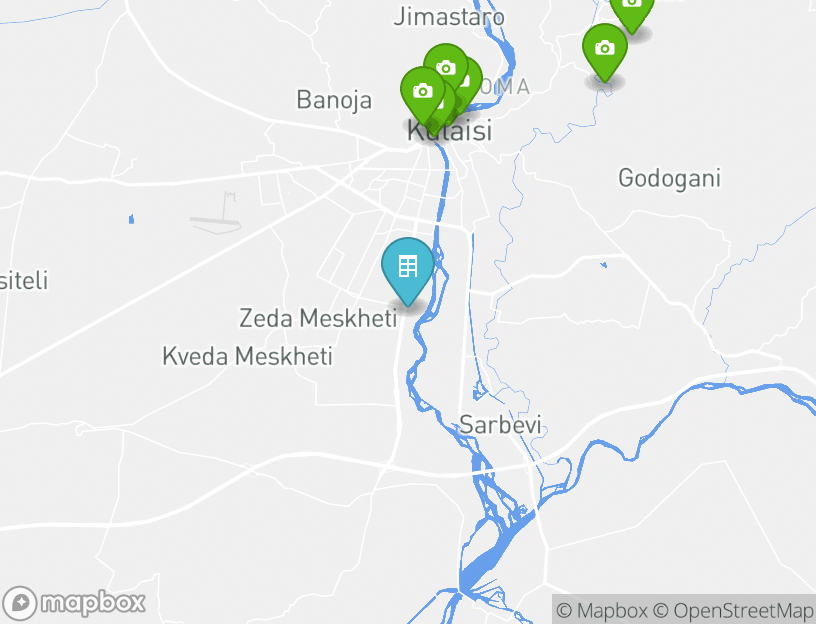
Task: Select the Godogani place label
Action: [x=669, y=179]
